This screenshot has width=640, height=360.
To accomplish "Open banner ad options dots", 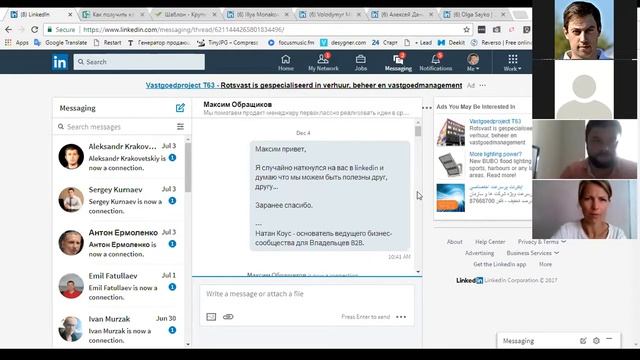I will pos(482,85).
